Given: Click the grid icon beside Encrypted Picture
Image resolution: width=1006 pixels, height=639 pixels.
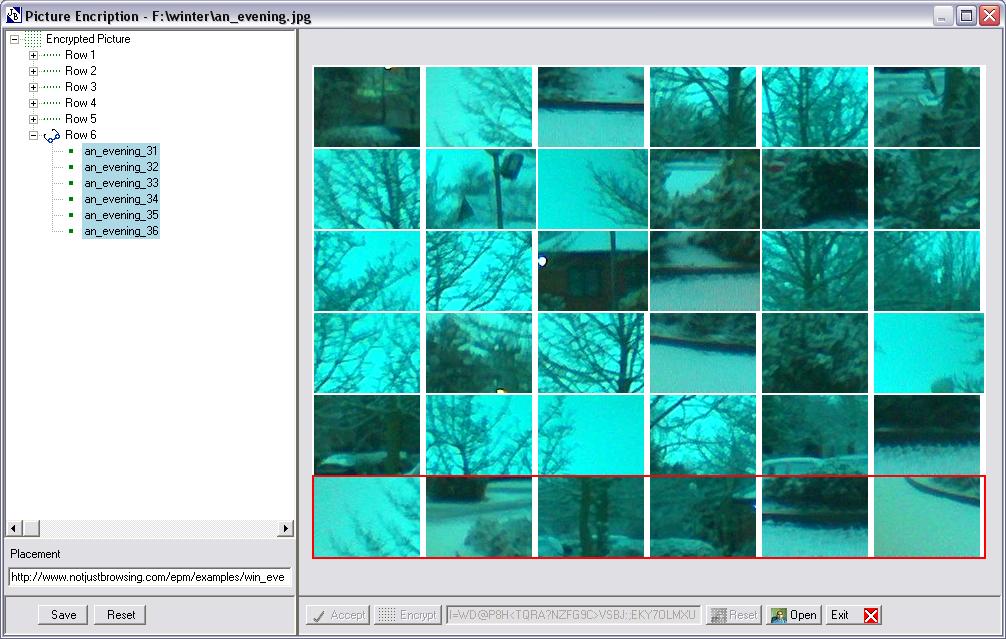Looking at the screenshot, I should [33, 39].
